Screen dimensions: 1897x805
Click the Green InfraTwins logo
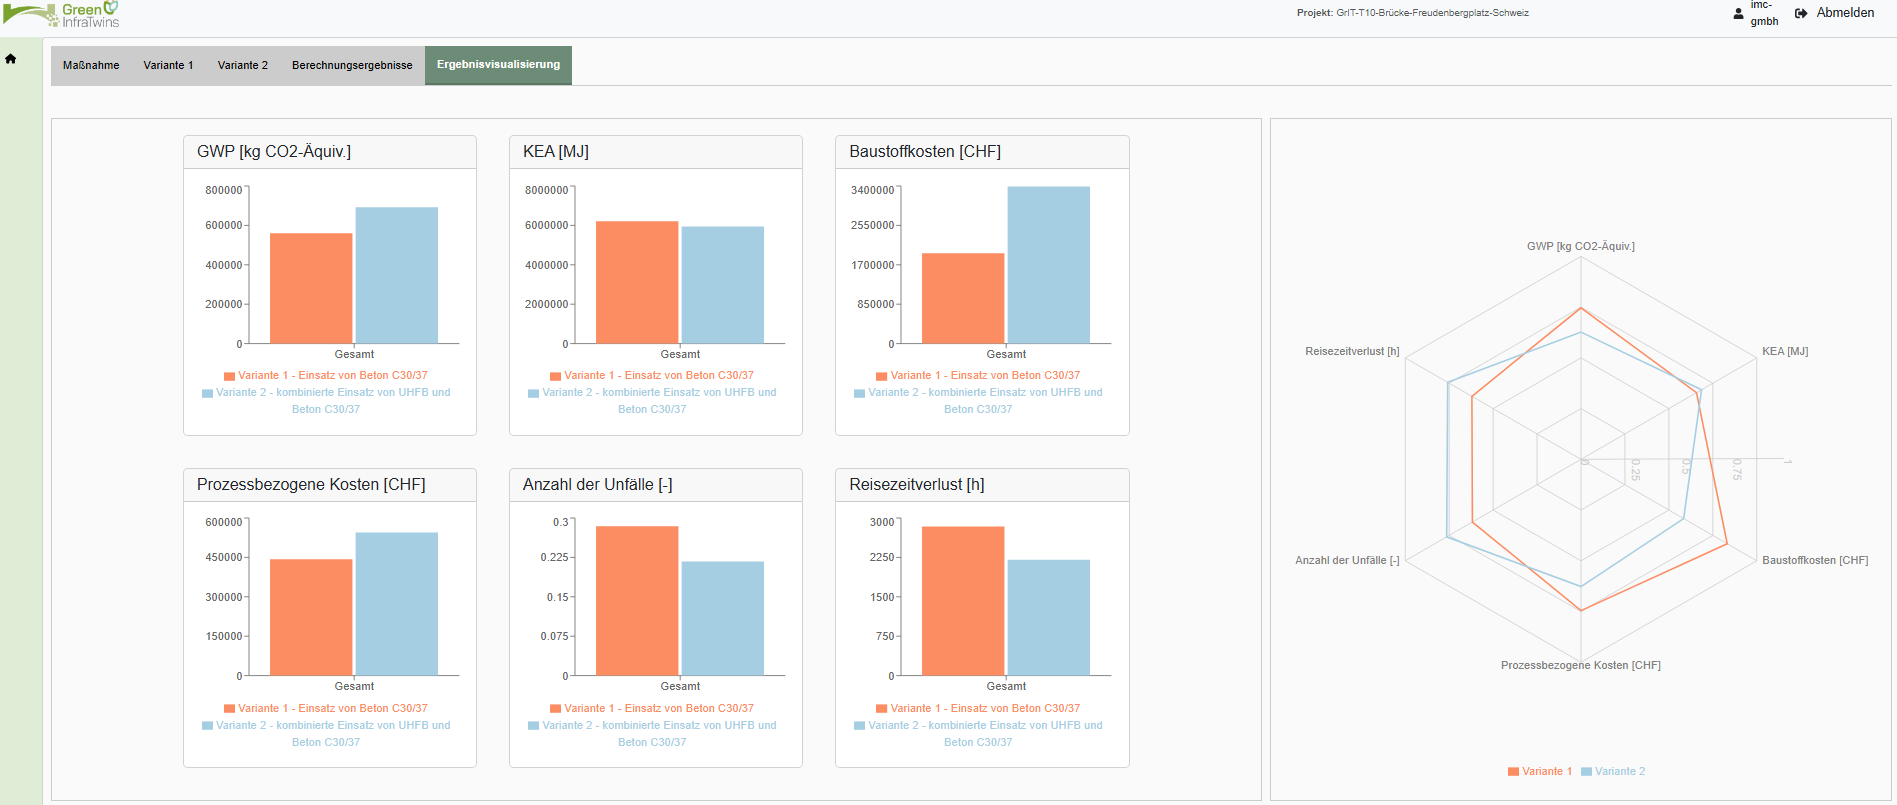tap(62, 14)
